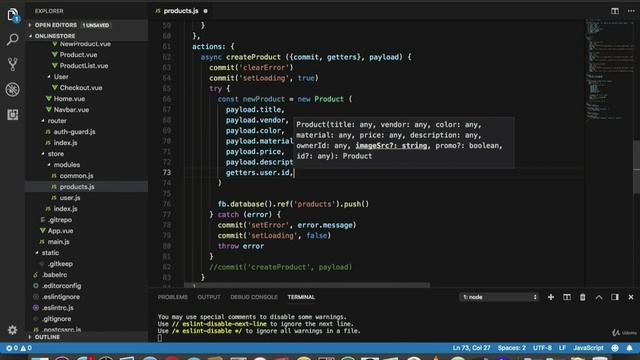Open .eslintignore file
640x360 pixels.
[x=61, y=297]
